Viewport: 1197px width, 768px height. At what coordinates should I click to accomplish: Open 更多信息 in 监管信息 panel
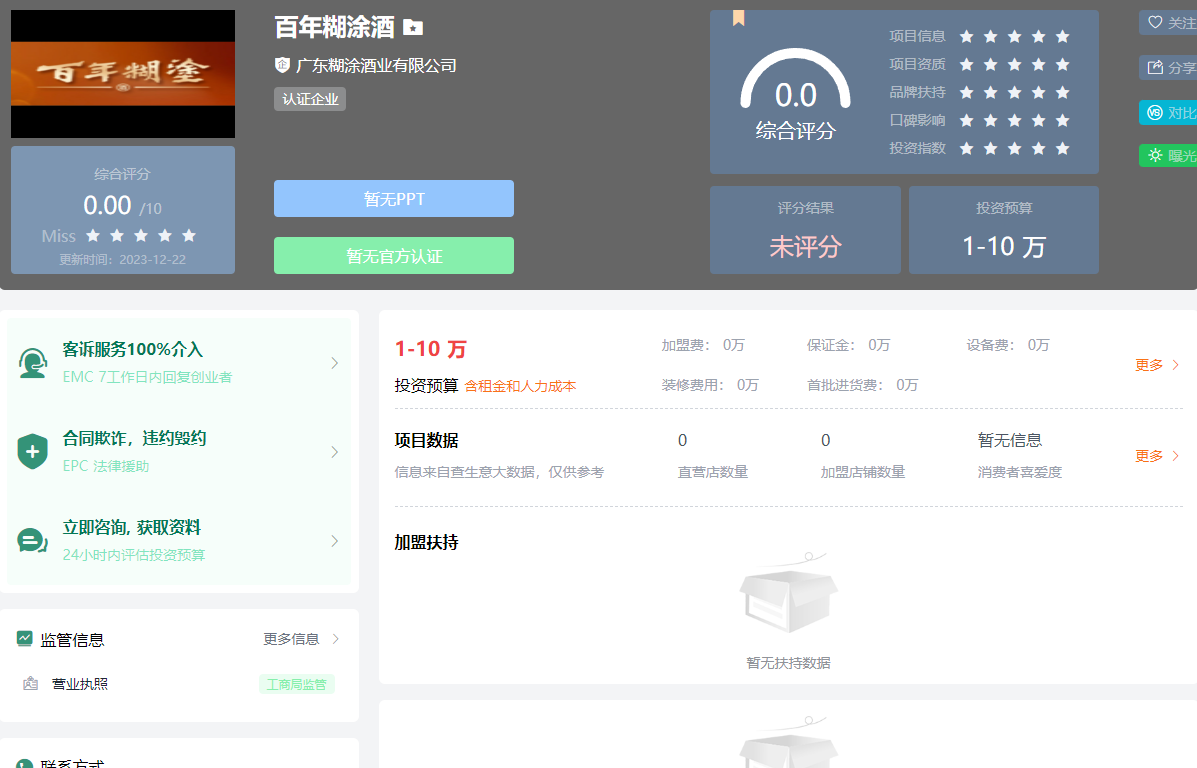point(301,639)
